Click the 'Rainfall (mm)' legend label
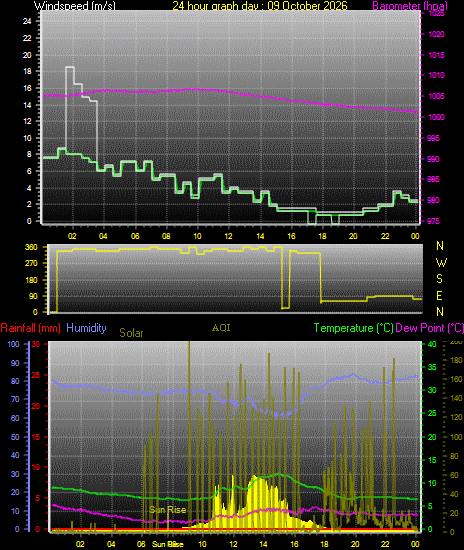Screen dimensions: 464x550 [31, 328]
